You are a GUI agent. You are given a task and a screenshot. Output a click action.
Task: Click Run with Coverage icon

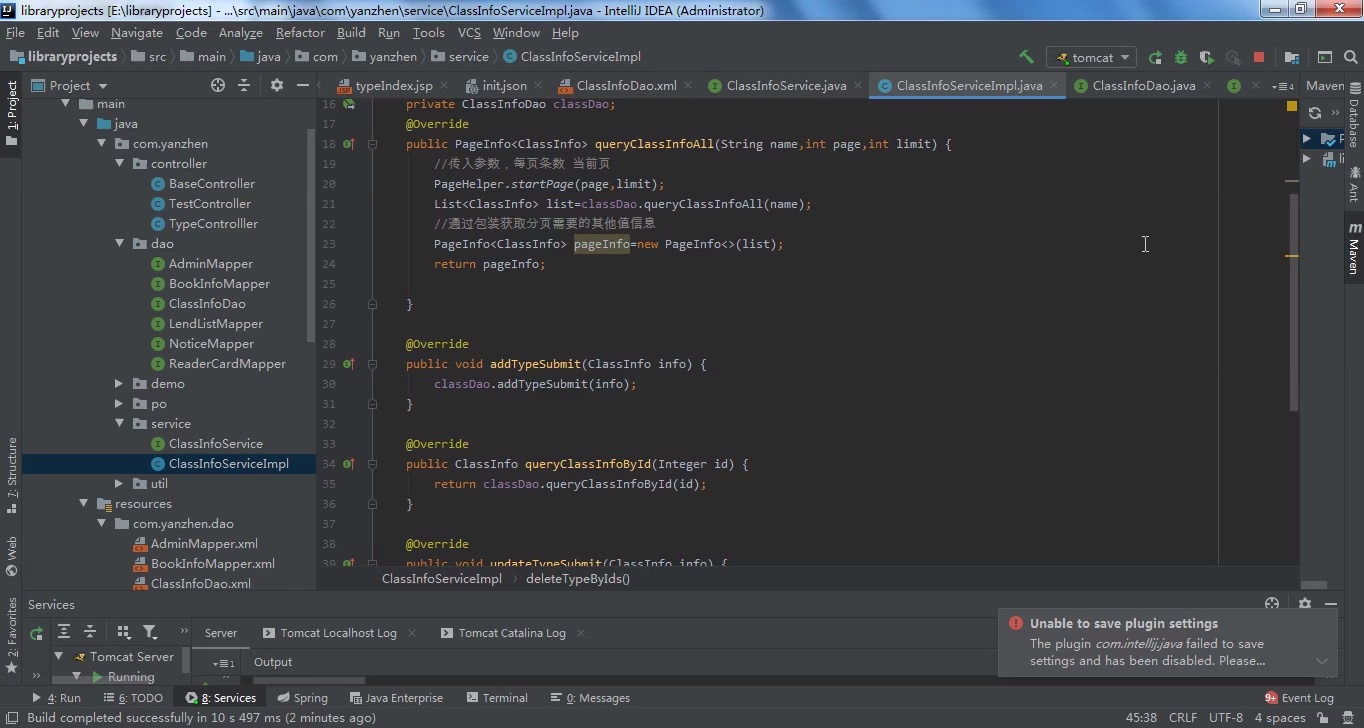(x=1207, y=57)
